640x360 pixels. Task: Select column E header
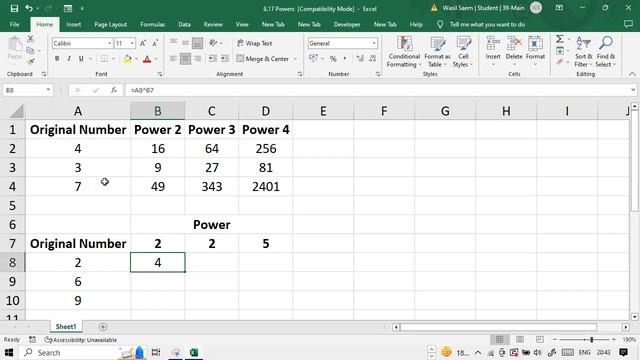click(323, 111)
